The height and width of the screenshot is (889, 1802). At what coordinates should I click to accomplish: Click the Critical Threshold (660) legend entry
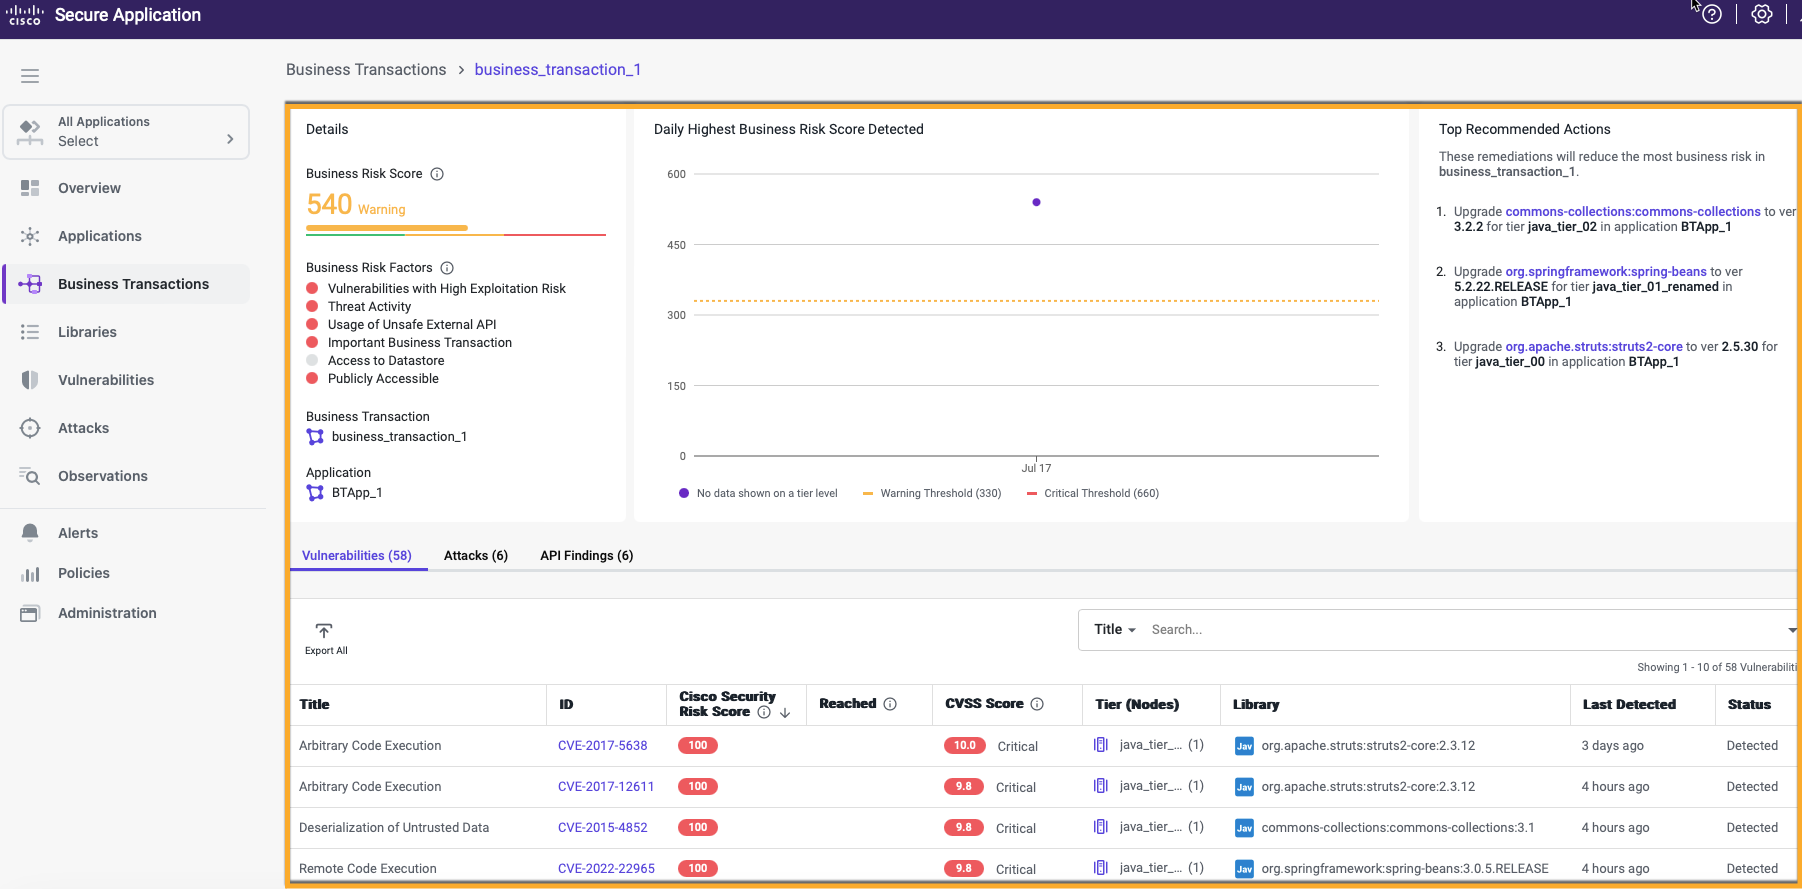1093,494
